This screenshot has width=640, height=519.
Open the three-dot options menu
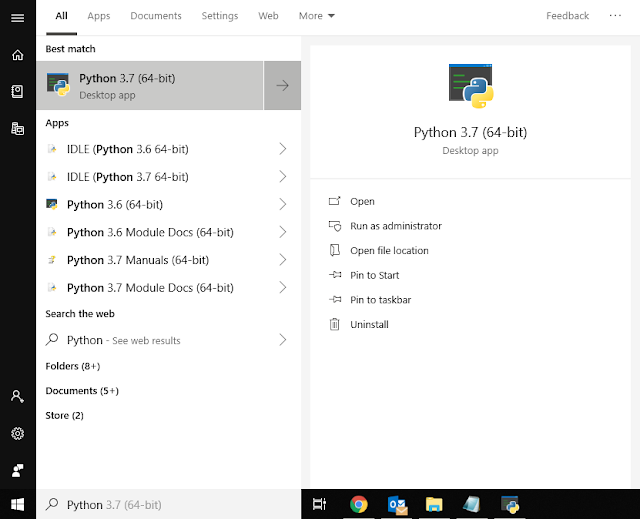pyautogui.click(x=615, y=16)
